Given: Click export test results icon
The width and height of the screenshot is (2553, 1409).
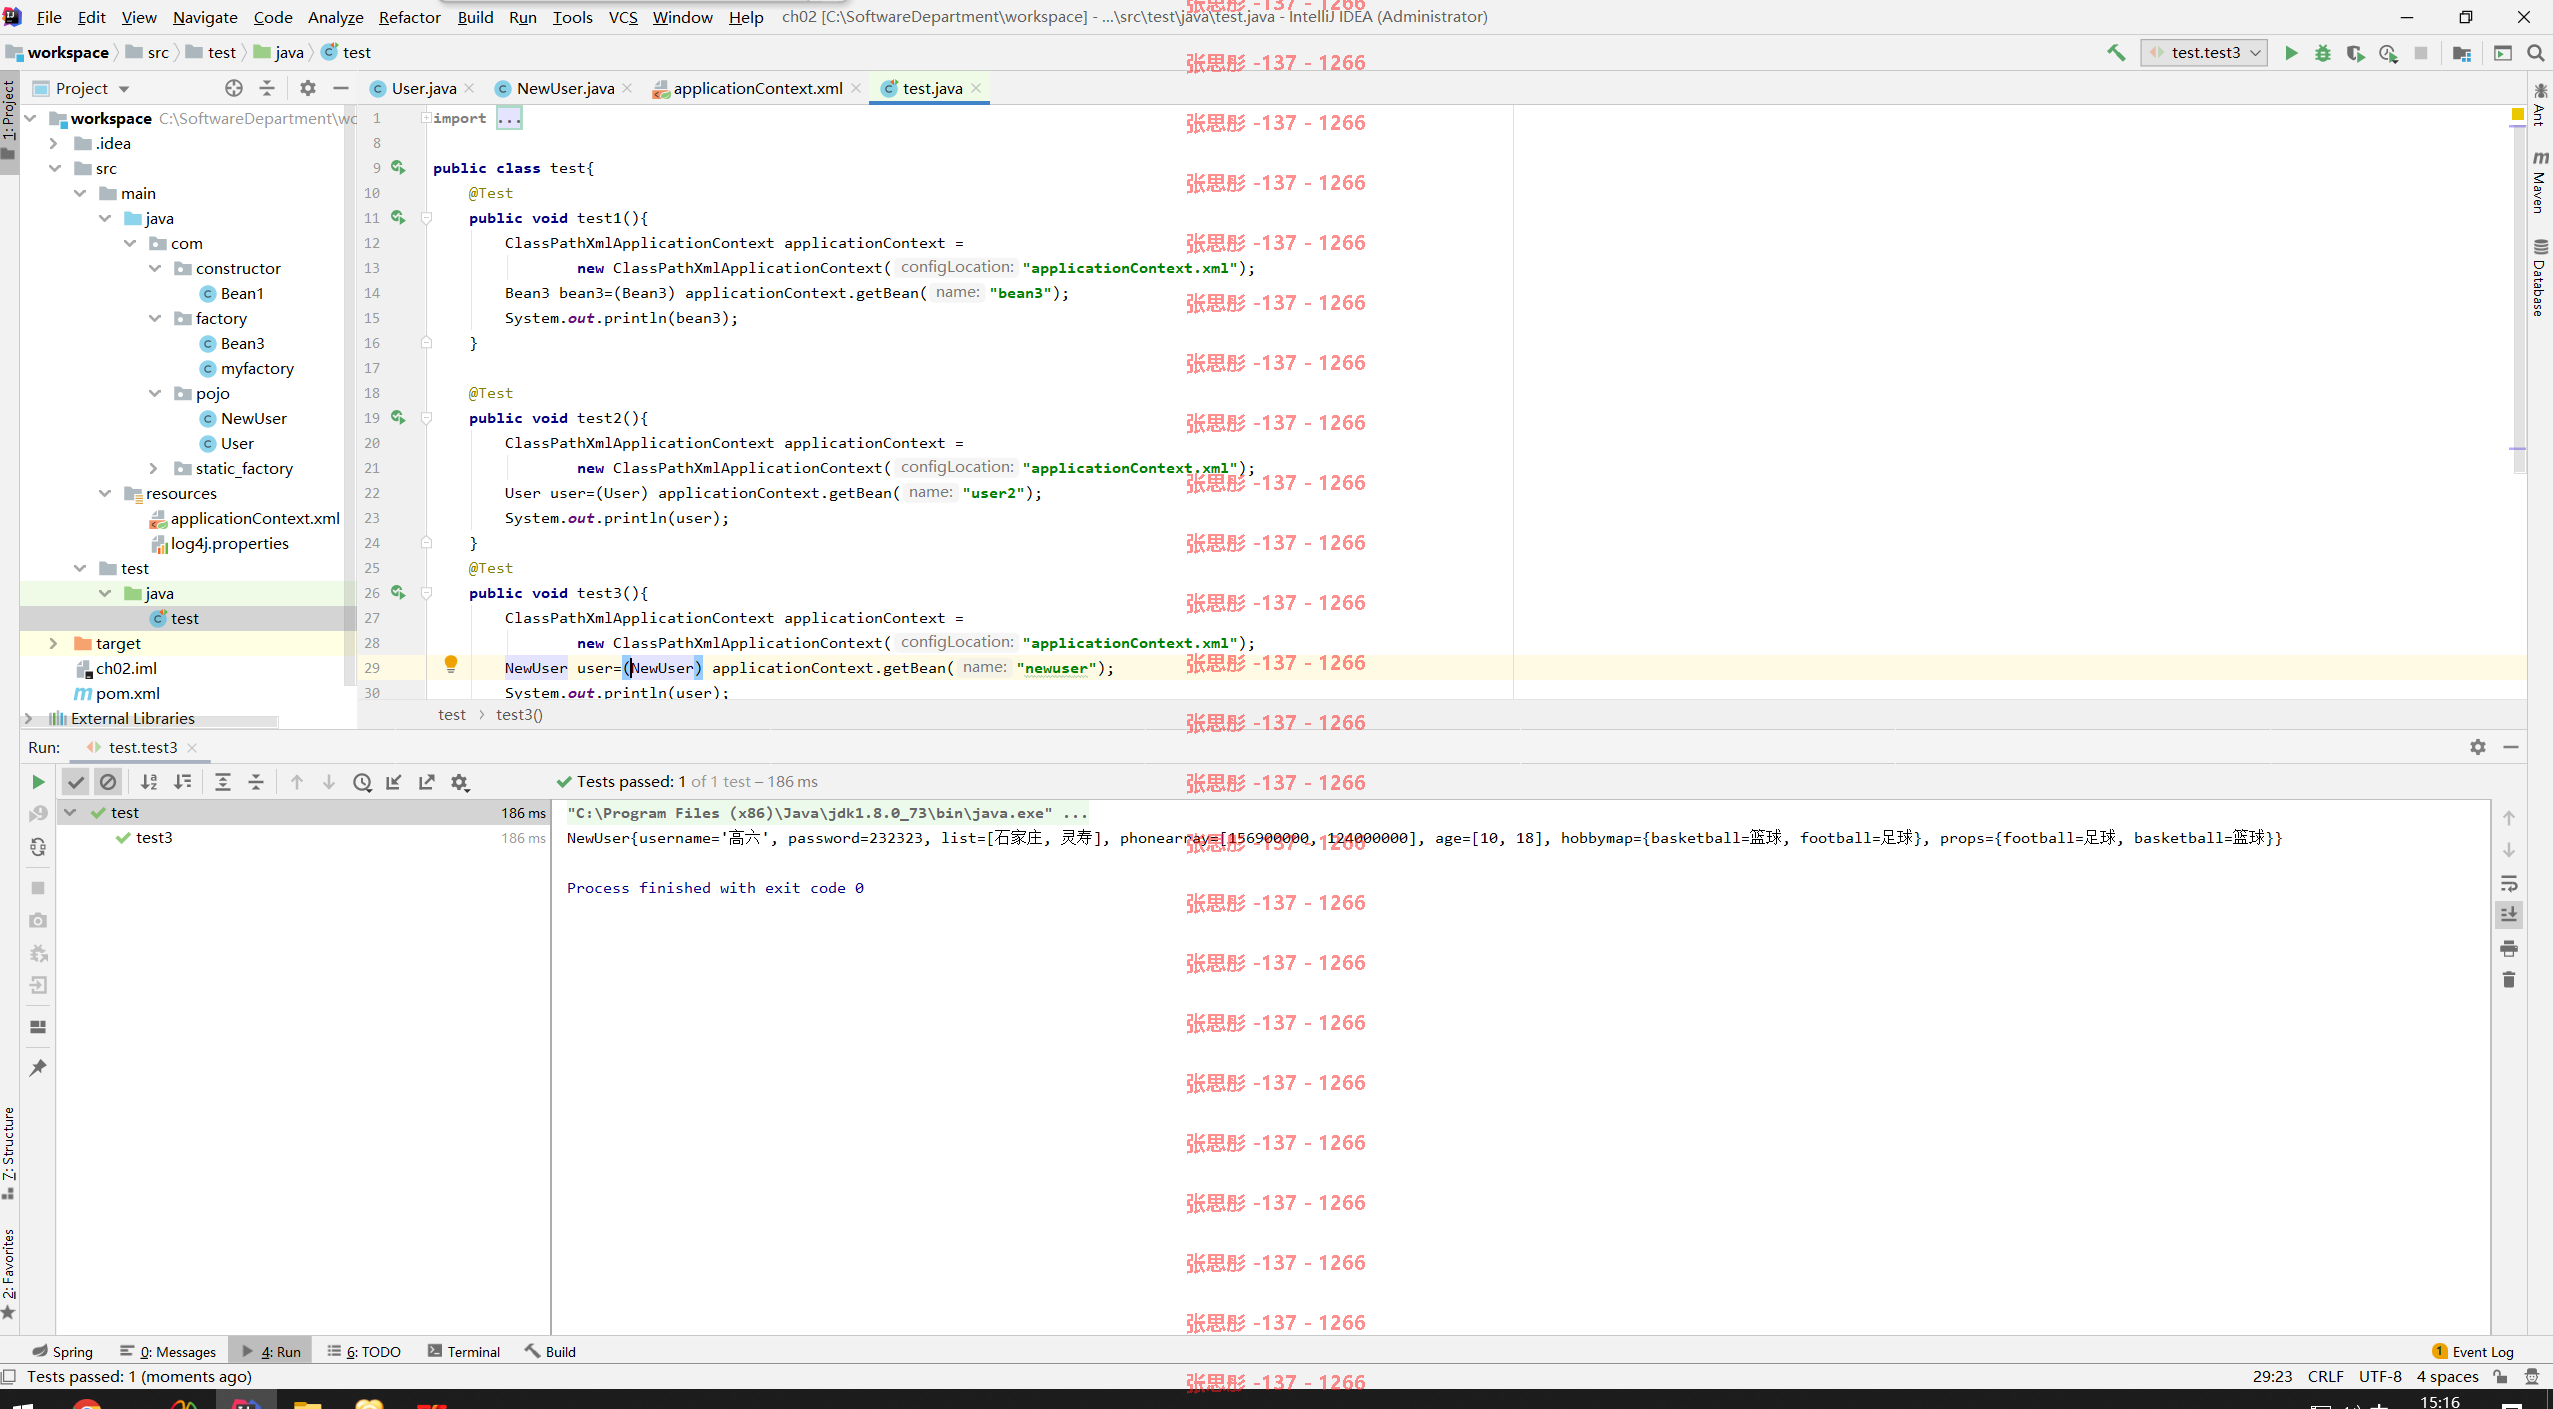Looking at the screenshot, I should point(427,782).
